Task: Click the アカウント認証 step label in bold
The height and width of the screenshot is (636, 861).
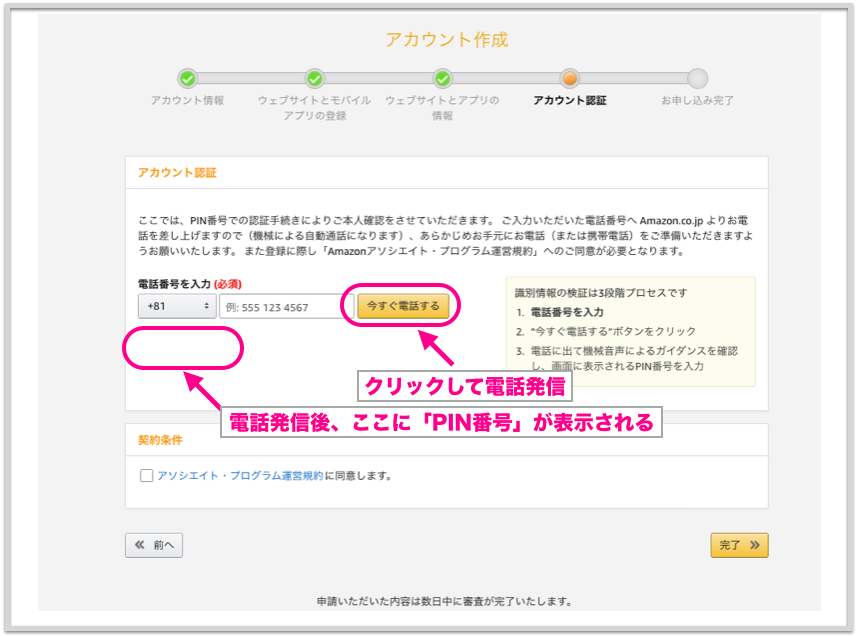Action: point(569,101)
